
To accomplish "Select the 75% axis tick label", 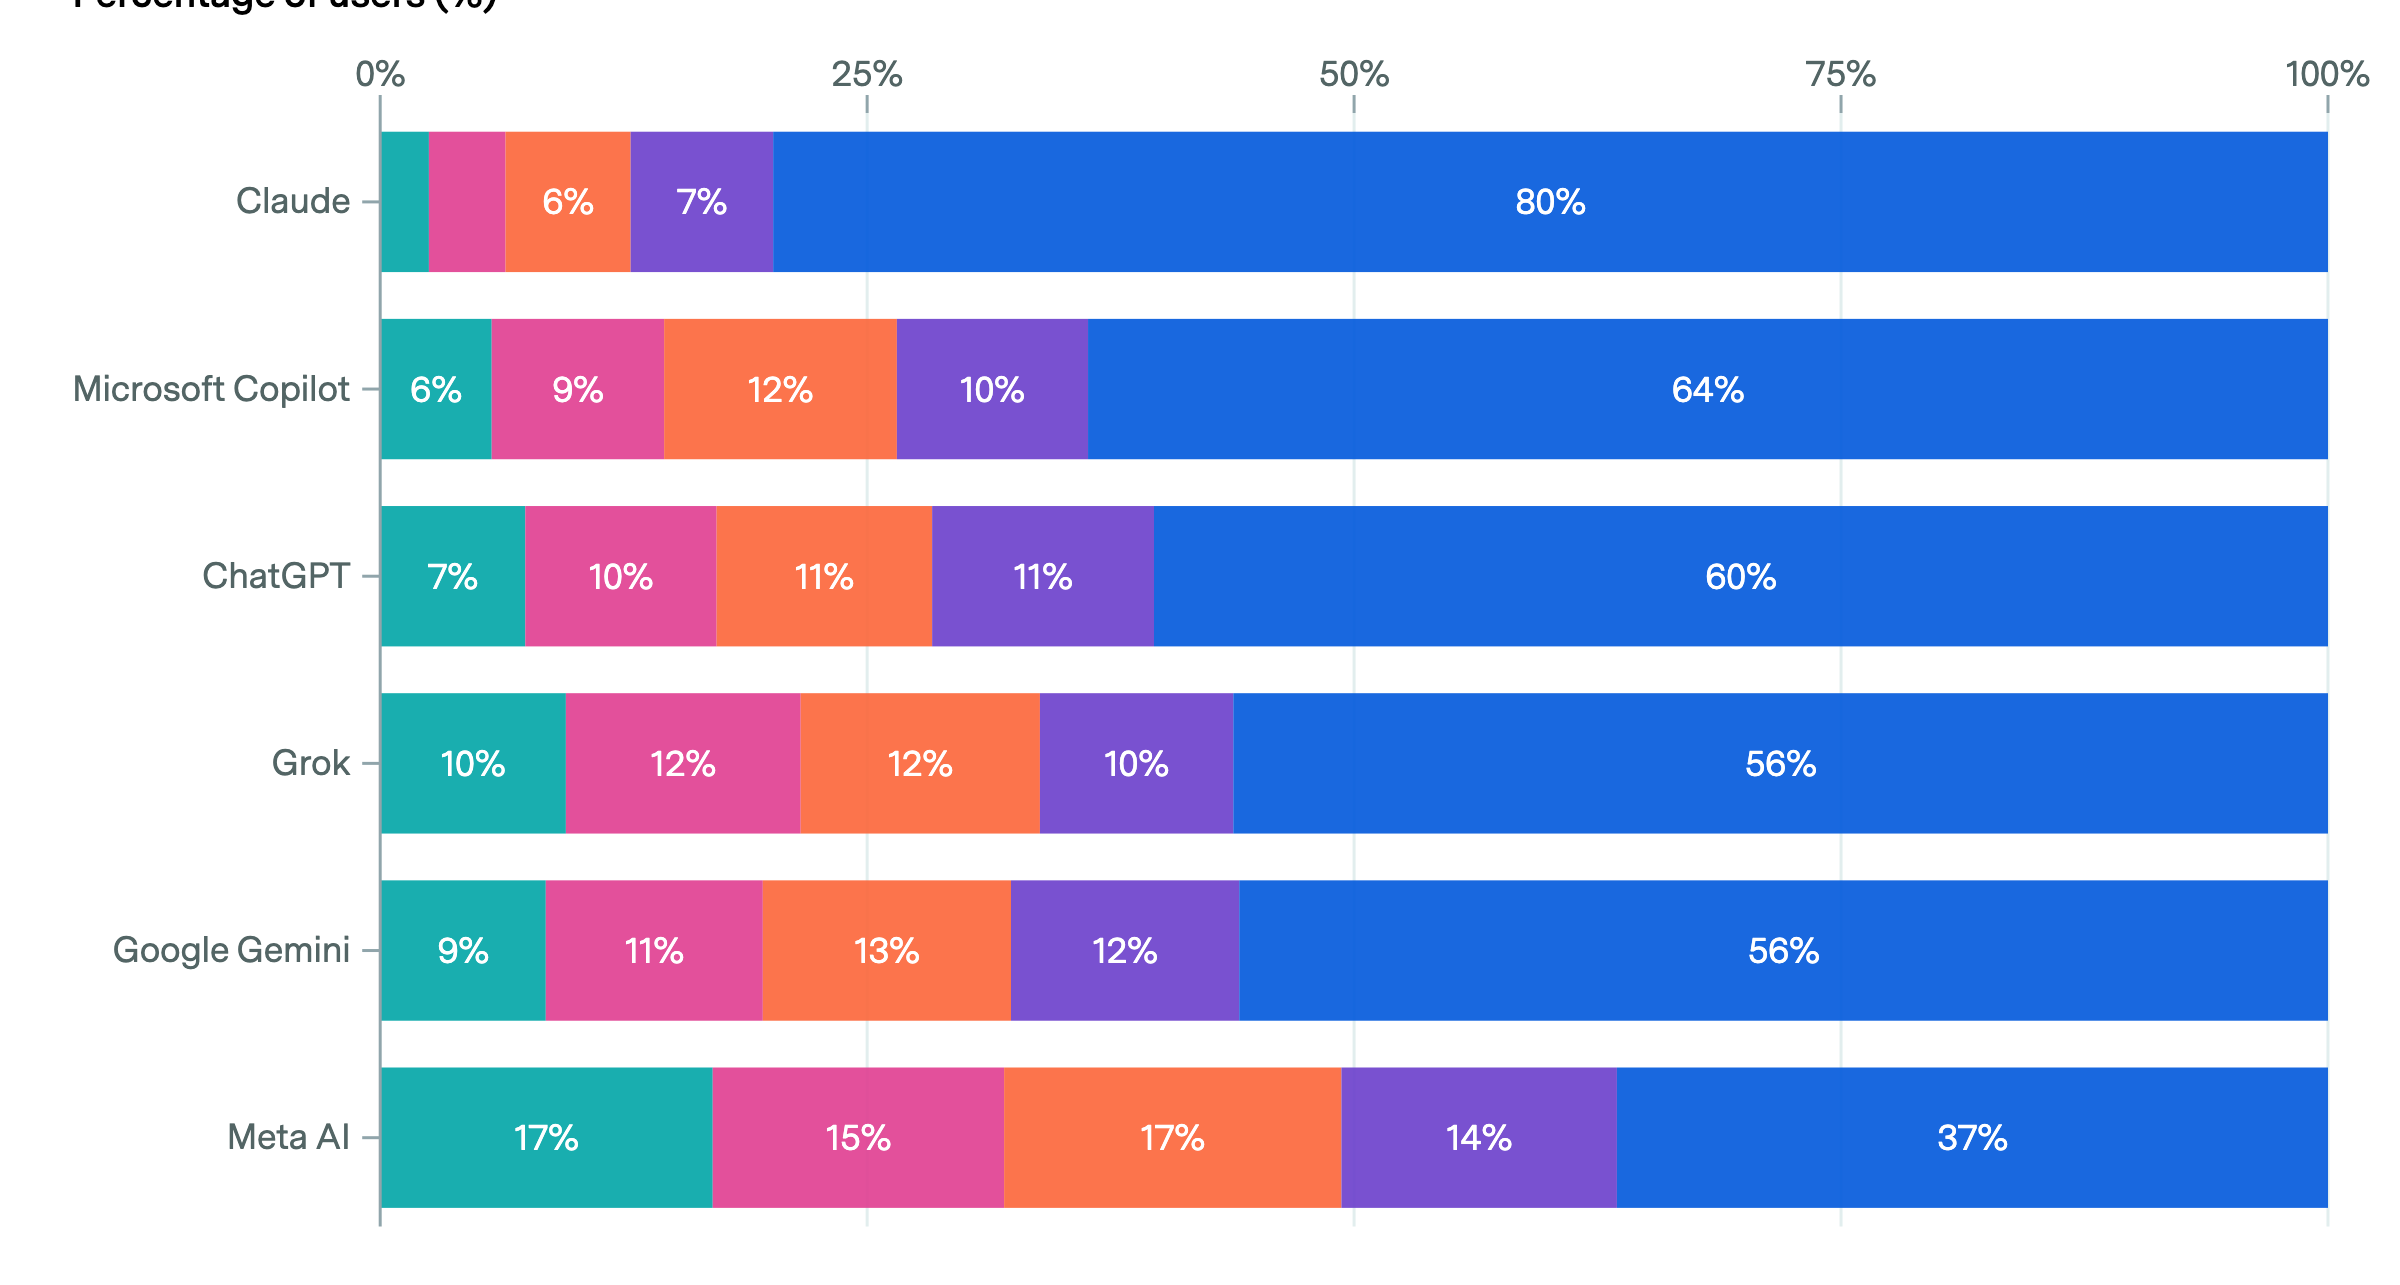I will (1841, 74).
